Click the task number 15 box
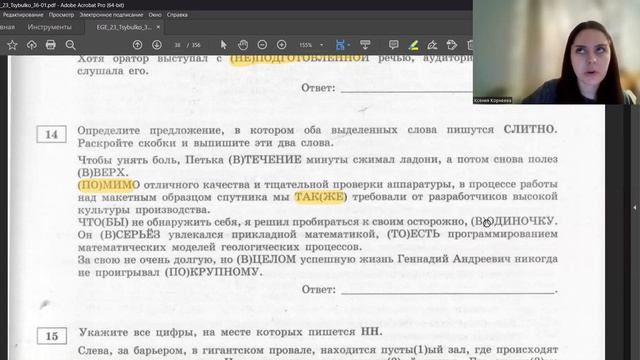Viewport: 640px width, 360px height. pos(52,336)
